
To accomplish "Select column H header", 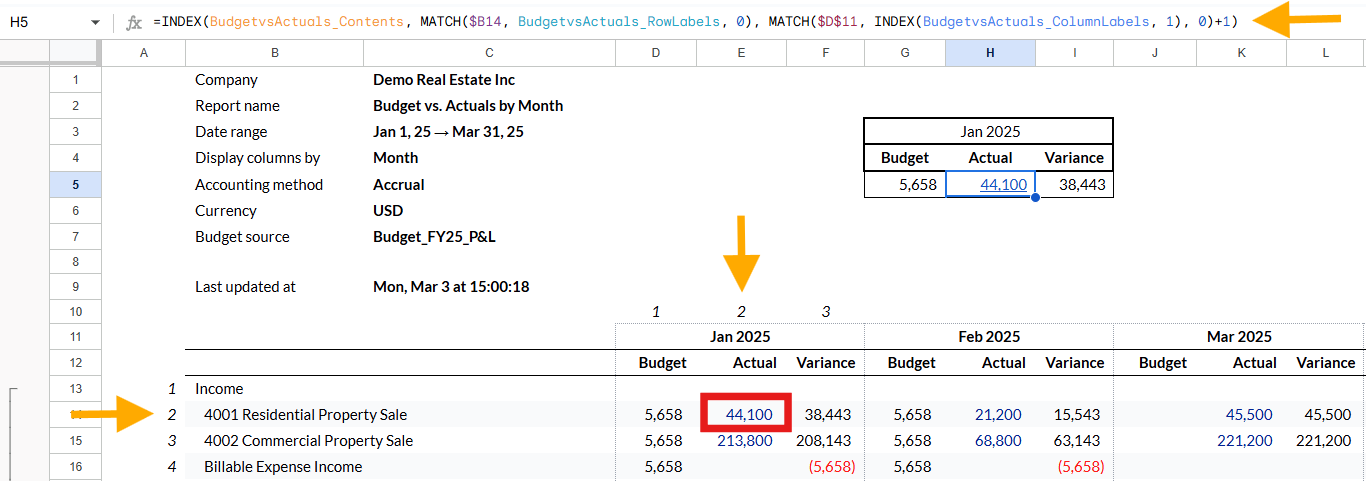I will [990, 53].
